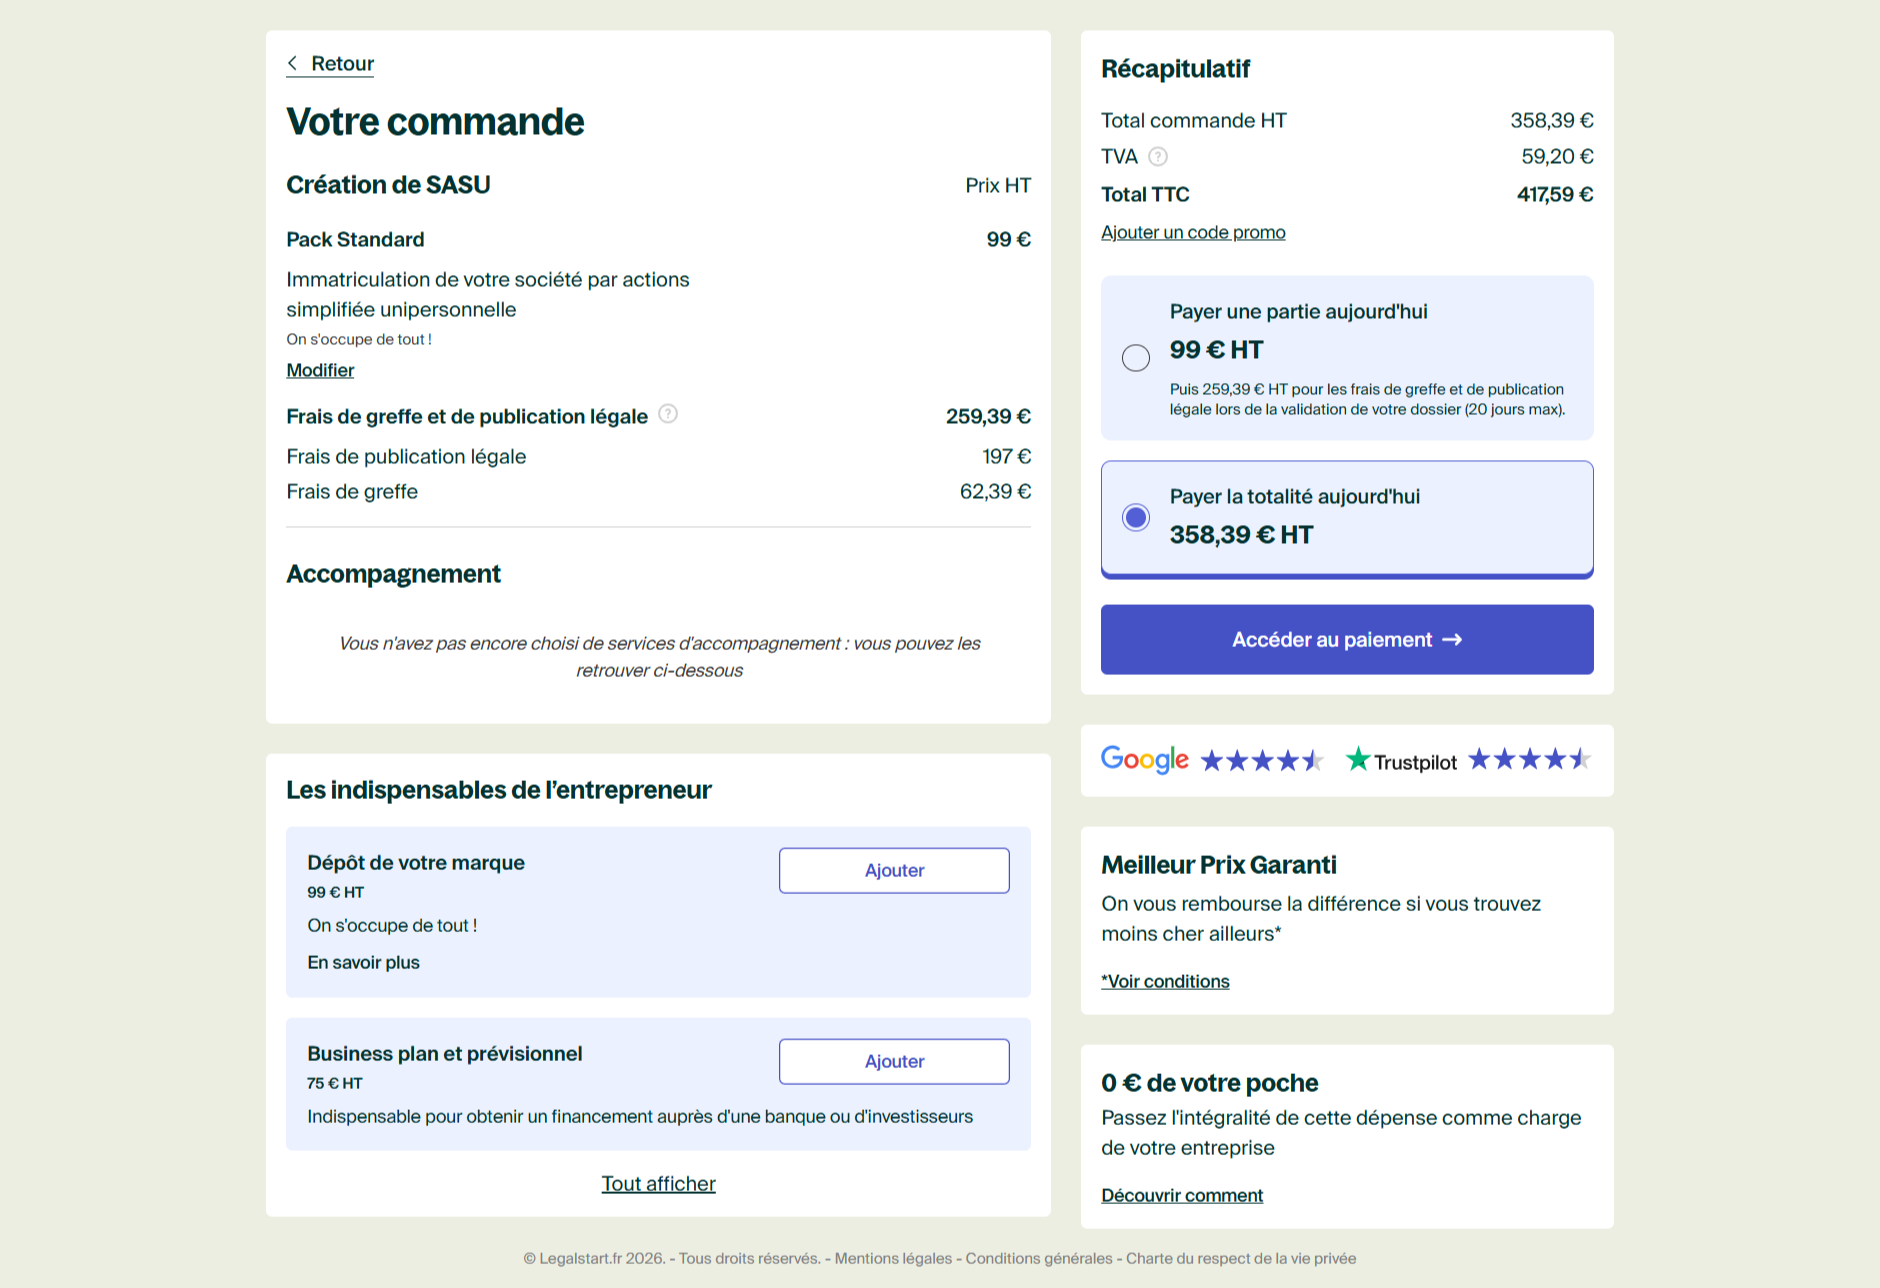Select the Payer la totalité aujourd'hui radio
1880x1288 pixels.
[x=1136, y=517]
